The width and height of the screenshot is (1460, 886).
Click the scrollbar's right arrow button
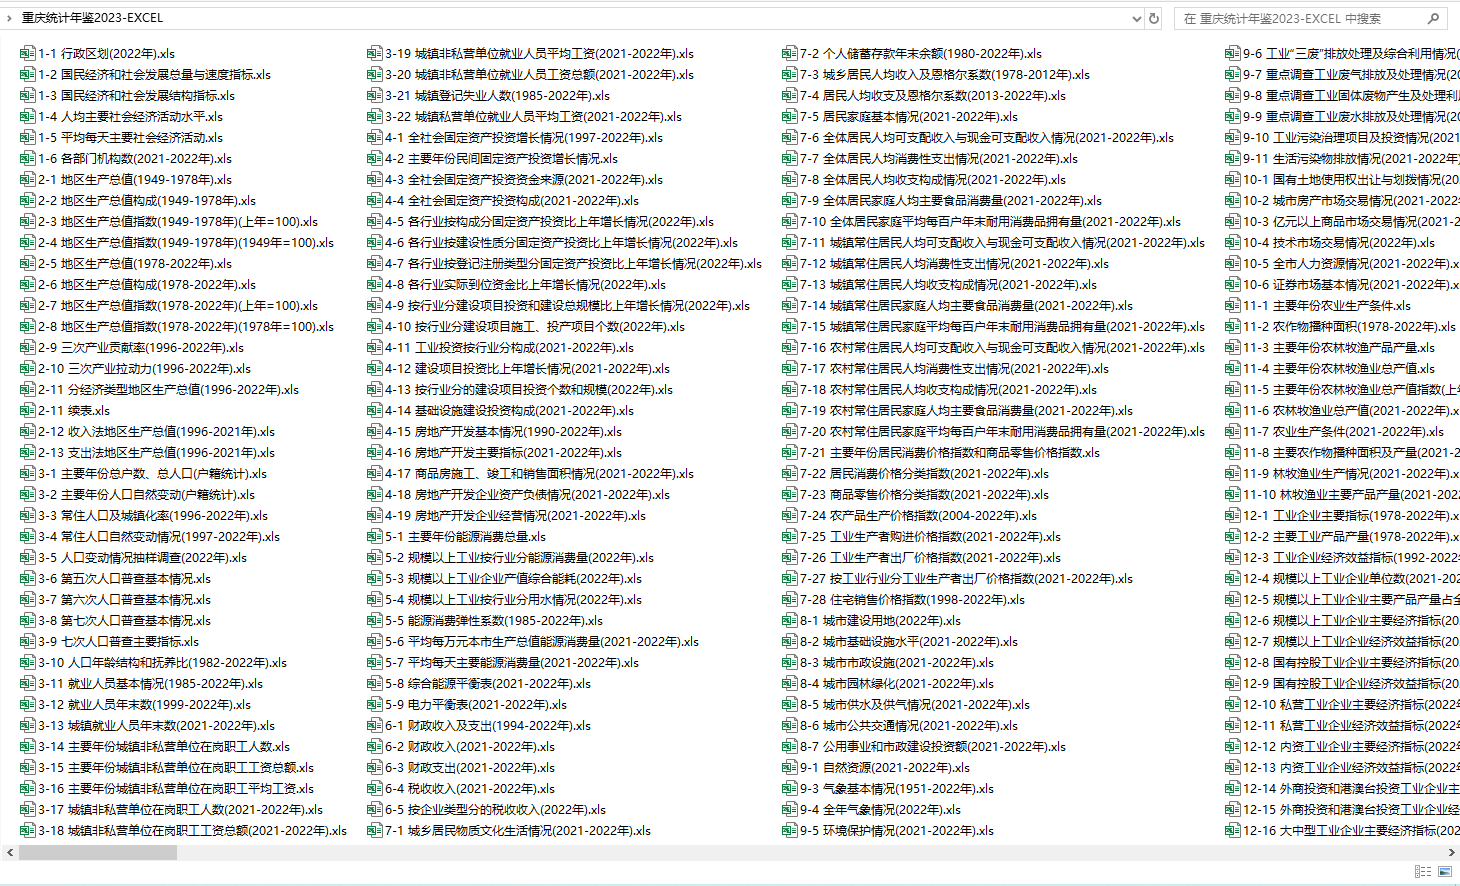[1451, 853]
